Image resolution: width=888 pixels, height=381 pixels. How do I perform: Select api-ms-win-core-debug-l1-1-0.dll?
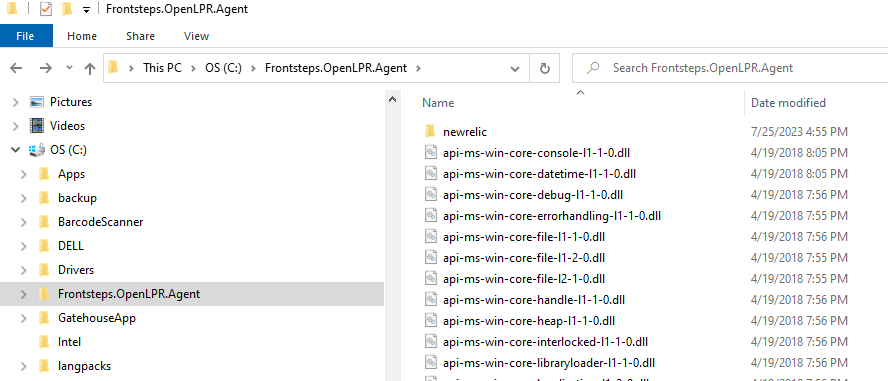click(x=533, y=195)
